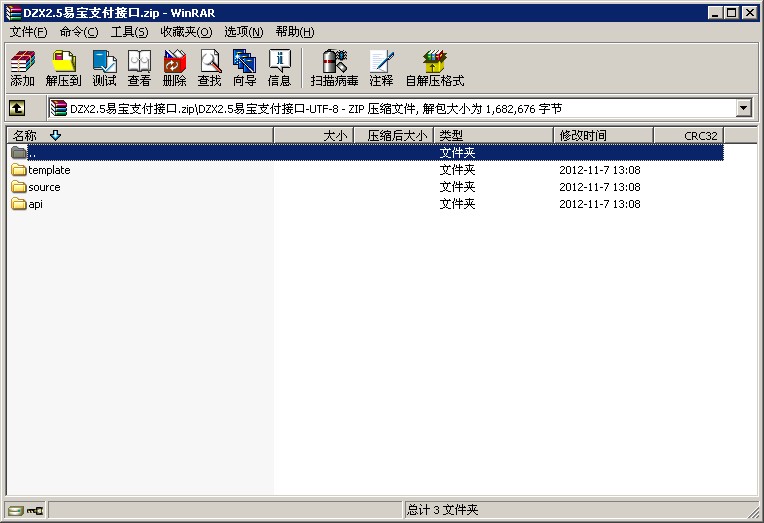Click 文件夹 type in source row
Image resolution: width=764 pixels, height=523 pixels.
(x=457, y=187)
